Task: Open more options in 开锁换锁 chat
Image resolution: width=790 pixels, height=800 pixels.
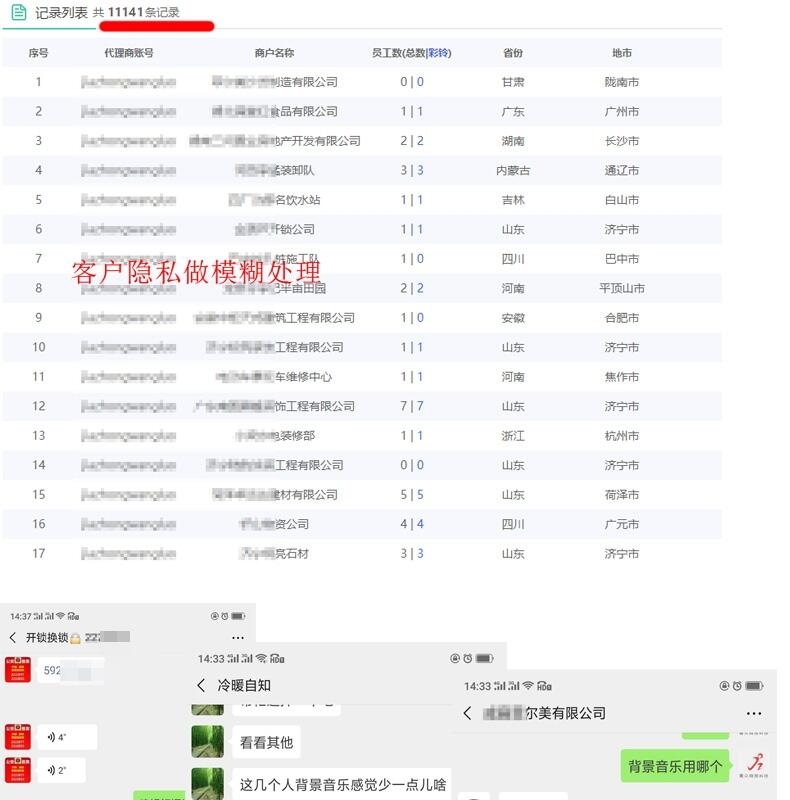Action: (x=238, y=637)
